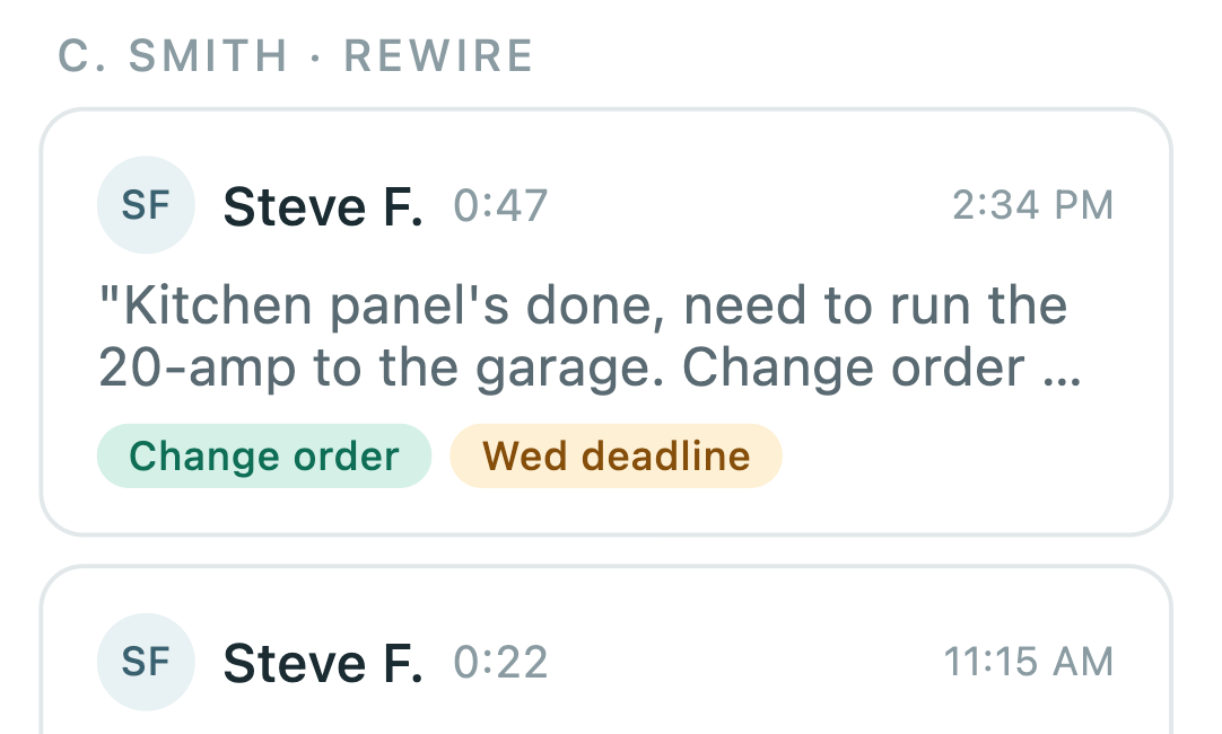Toggle Steve F.'s name on the top card
The height and width of the screenshot is (734, 1222).
[324, 206]
